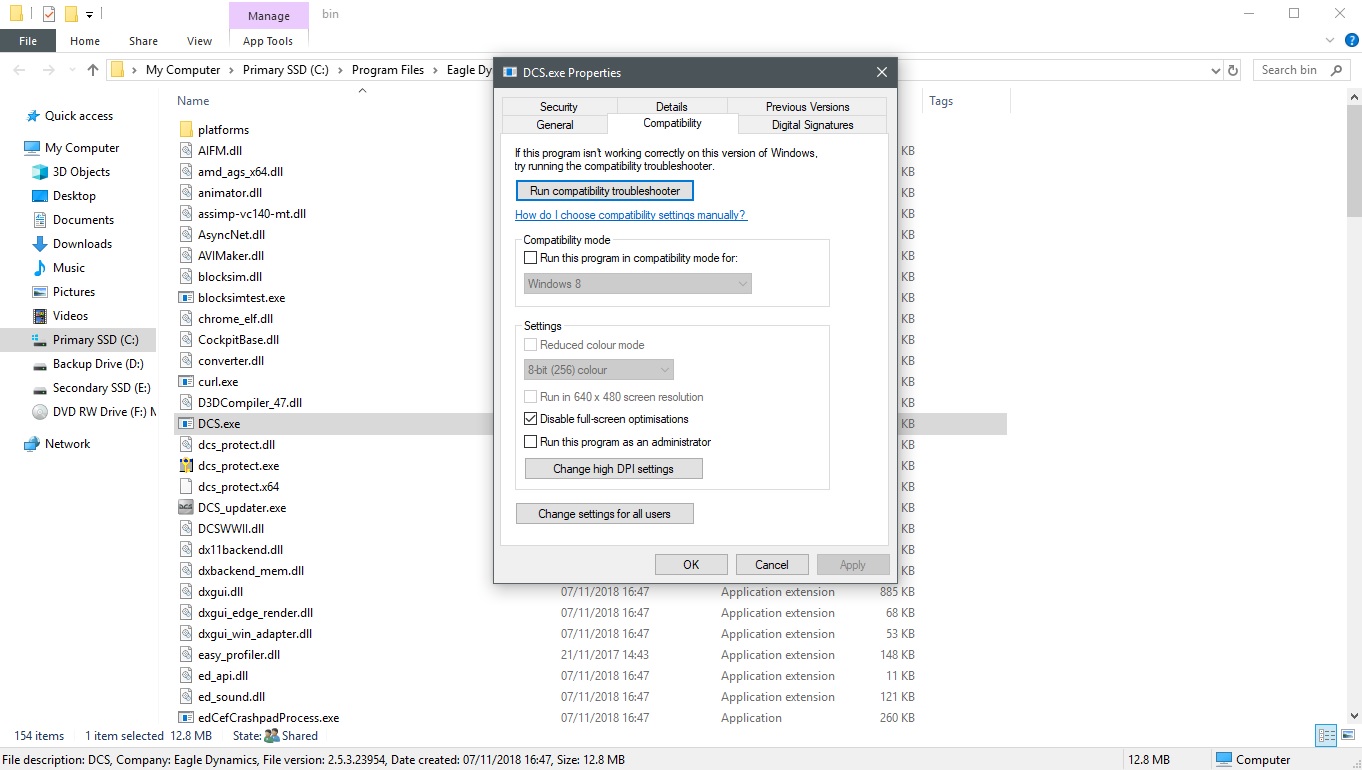1362x770 pixels.
Task: Select the edCefCrashpadProcess.exe file row
Action: pos(590,718)
